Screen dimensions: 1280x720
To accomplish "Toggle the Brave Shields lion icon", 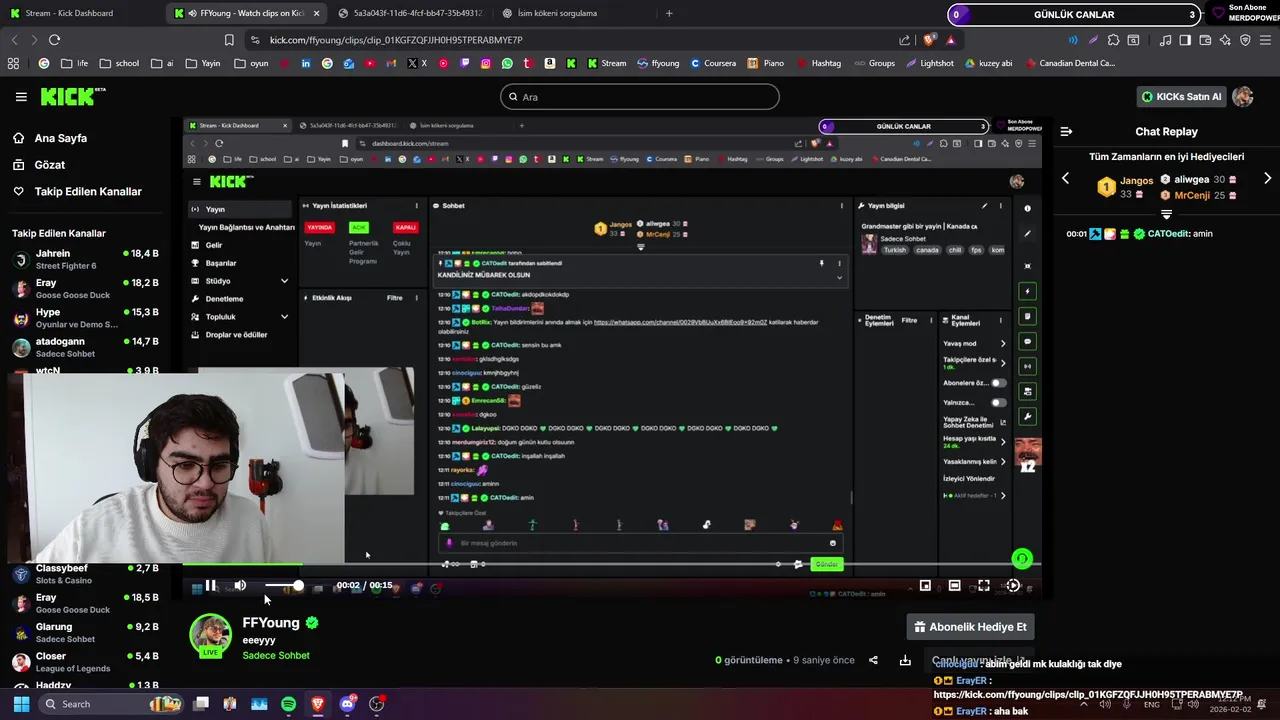I will [930, 39].
